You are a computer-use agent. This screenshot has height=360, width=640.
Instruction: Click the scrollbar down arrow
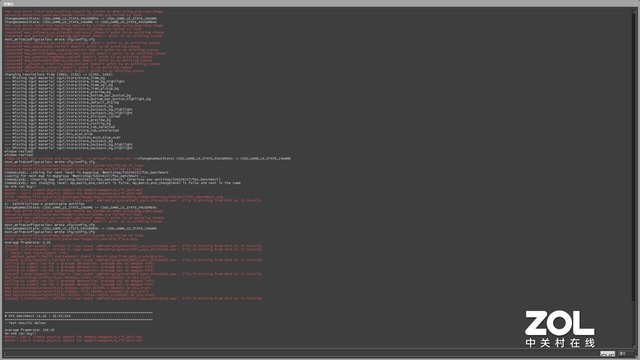click(x=634, y=346)
